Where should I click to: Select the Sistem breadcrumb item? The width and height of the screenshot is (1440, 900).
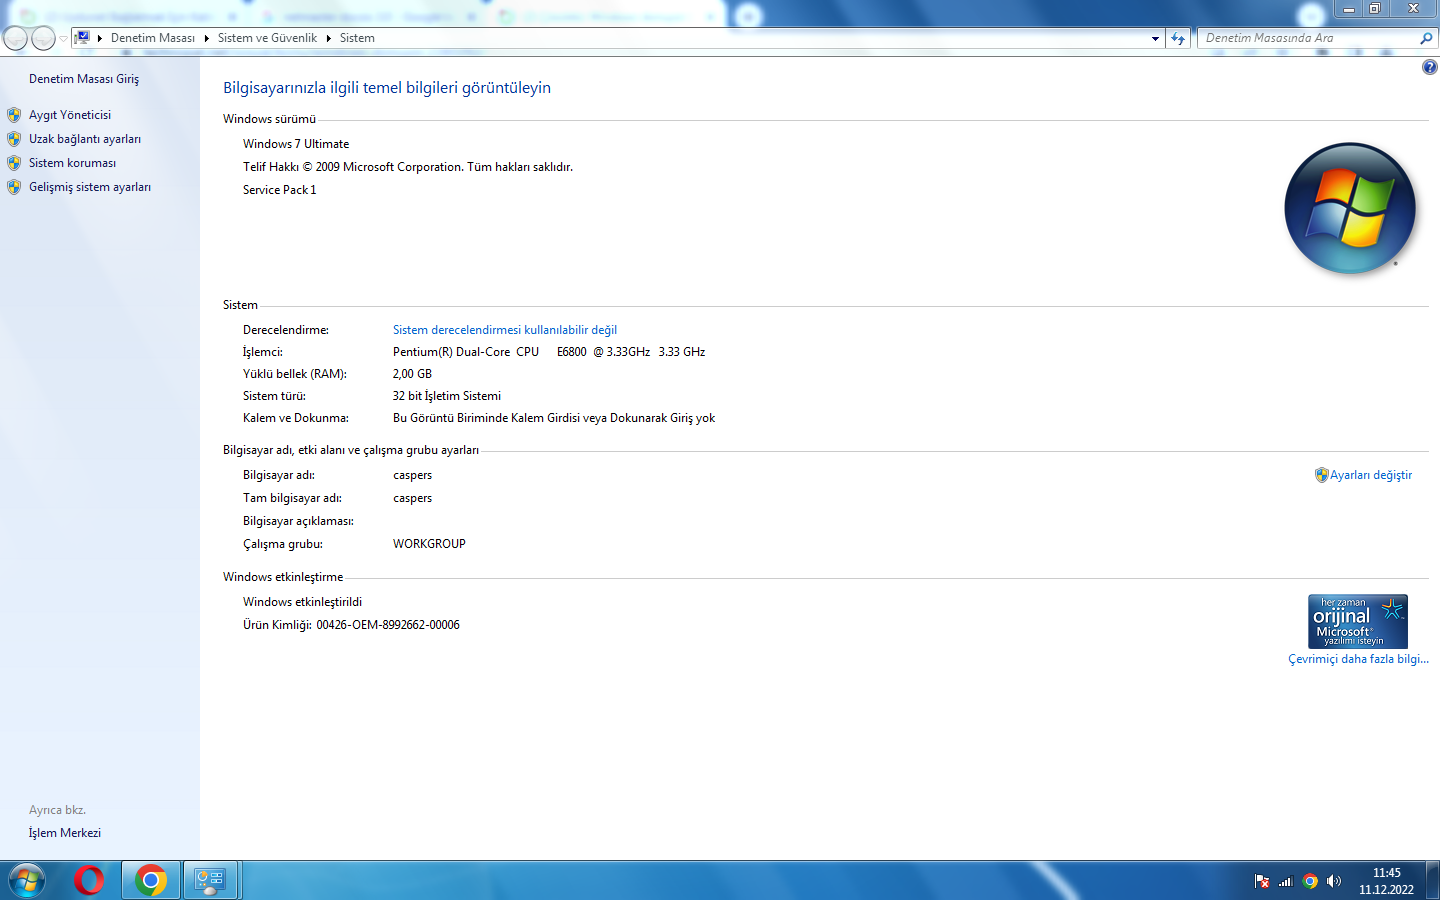[x=357, y=38]
